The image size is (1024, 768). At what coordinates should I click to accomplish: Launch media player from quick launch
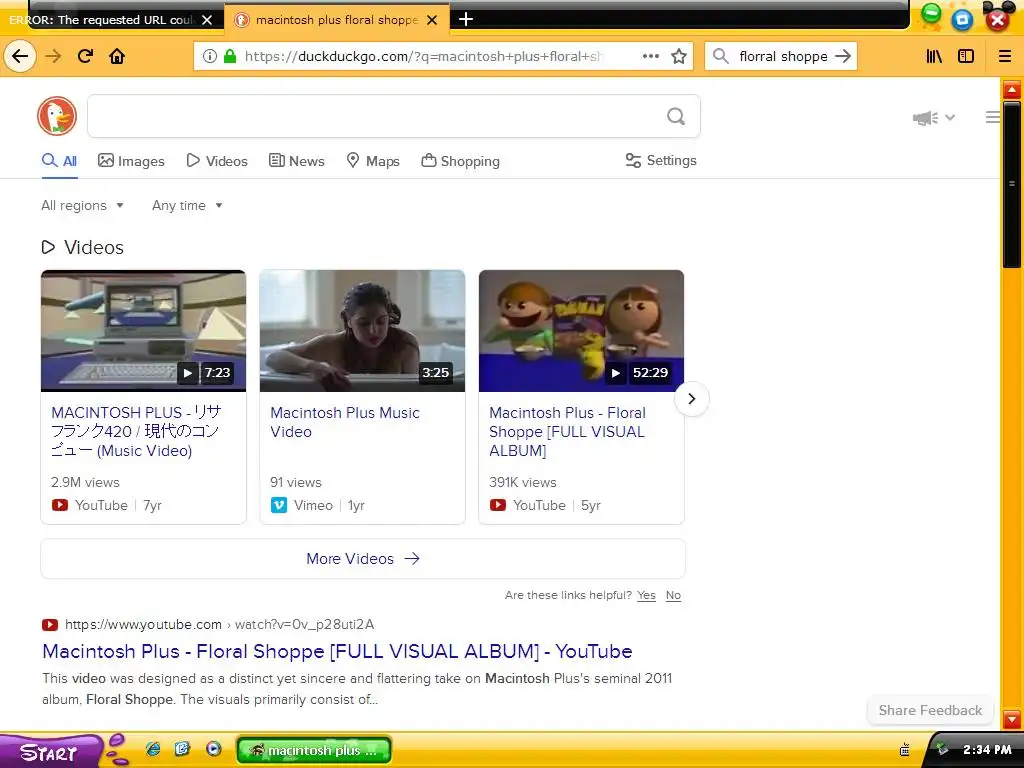[213, 749]
